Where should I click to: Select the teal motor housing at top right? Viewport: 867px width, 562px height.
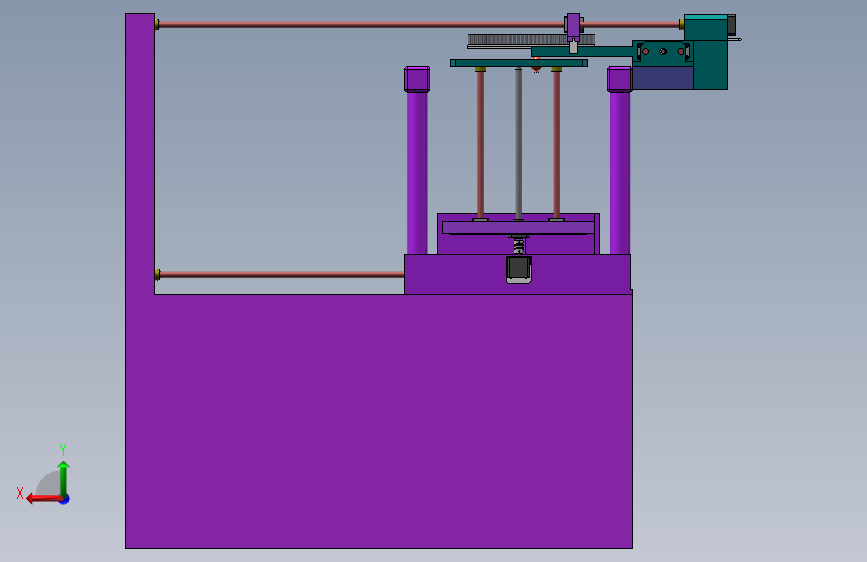tap(711, 52)
